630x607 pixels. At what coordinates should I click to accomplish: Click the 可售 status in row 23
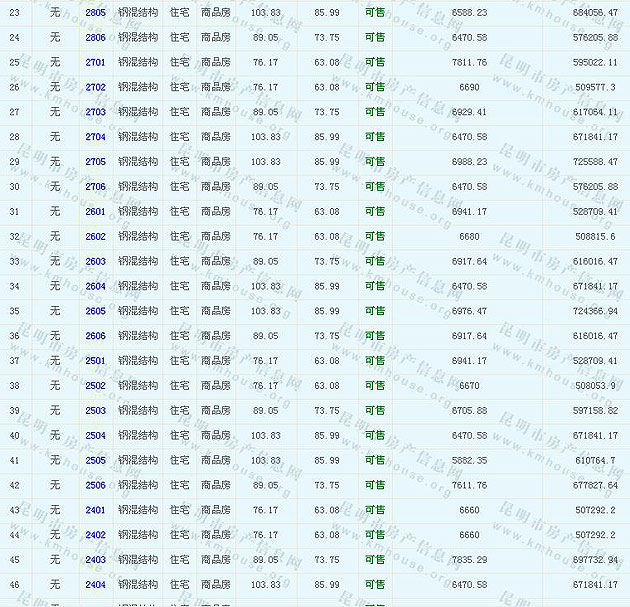pos(375,12)
